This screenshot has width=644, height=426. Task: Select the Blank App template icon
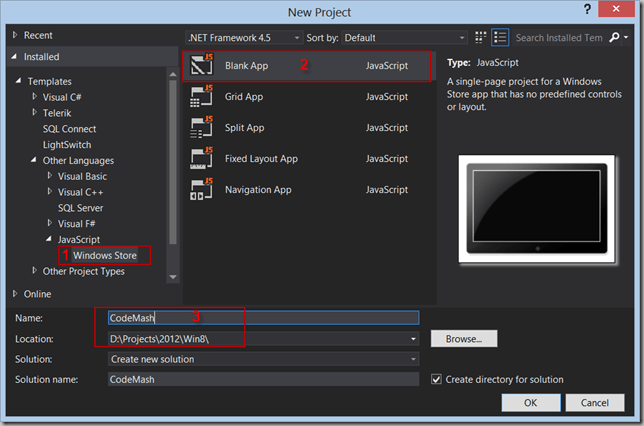(x=202, y=65)
